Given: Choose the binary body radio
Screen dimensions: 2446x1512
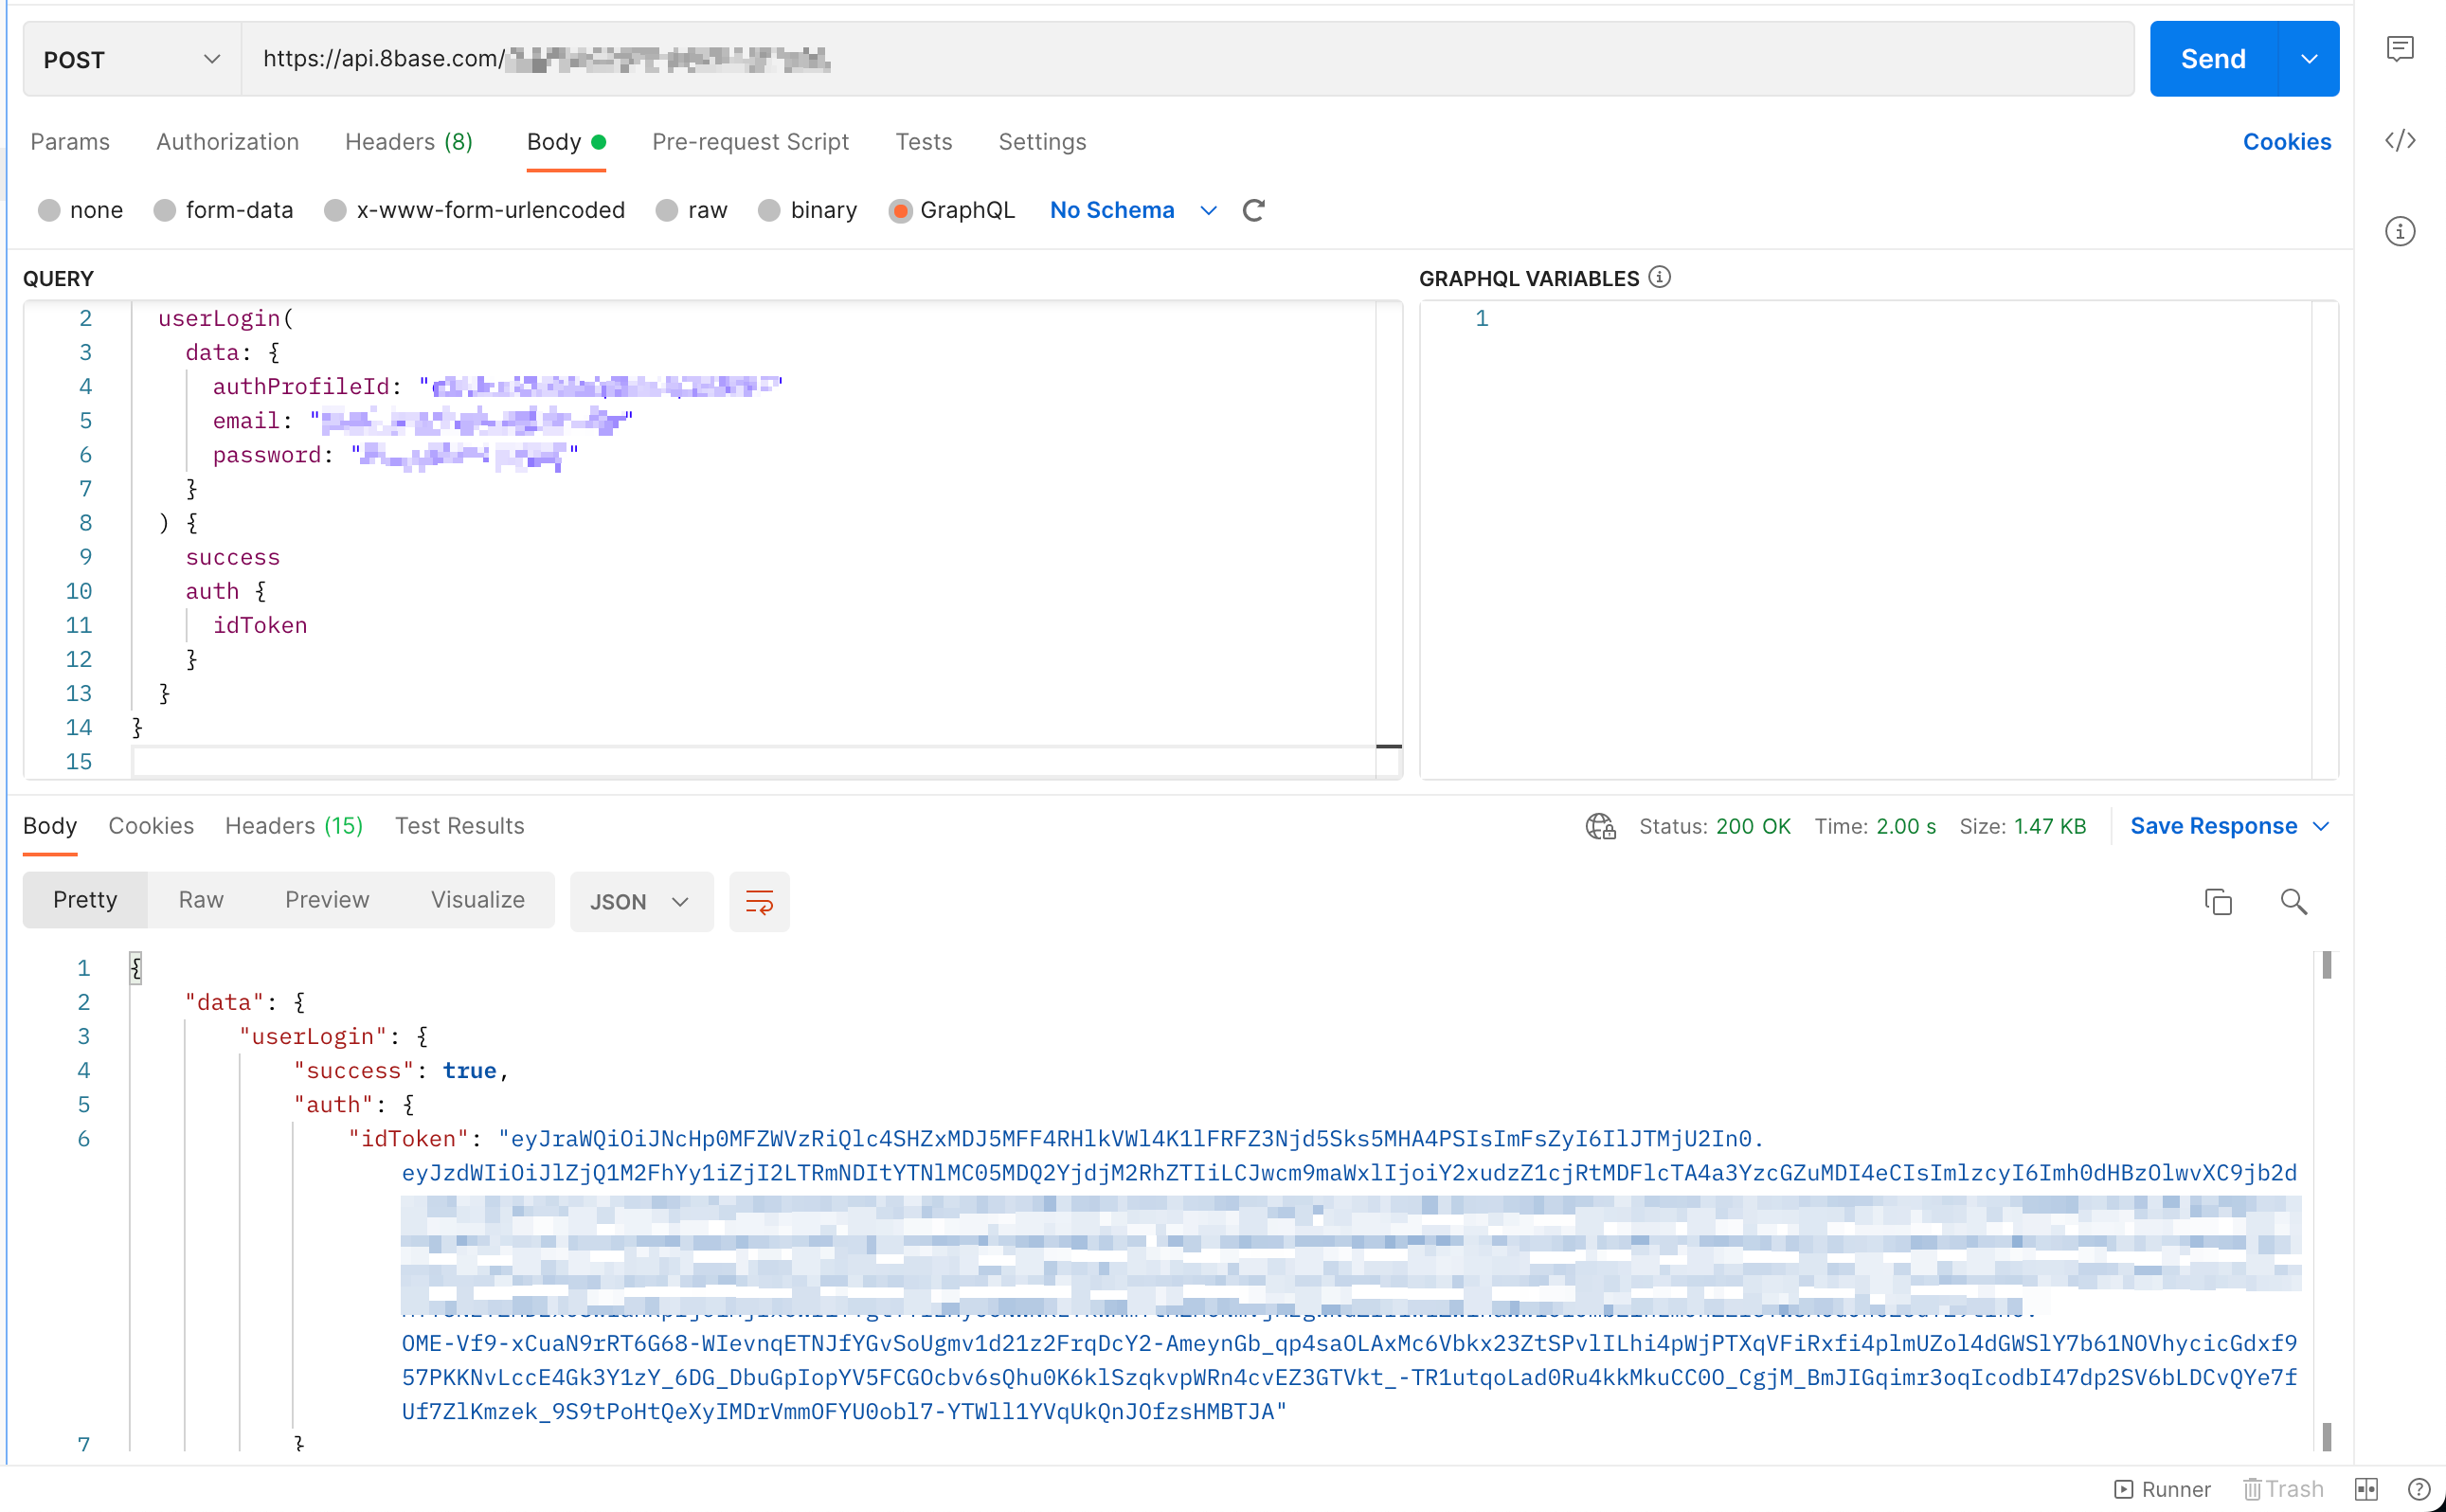Looking at the screenshot, I should click(x=769, y=210).
